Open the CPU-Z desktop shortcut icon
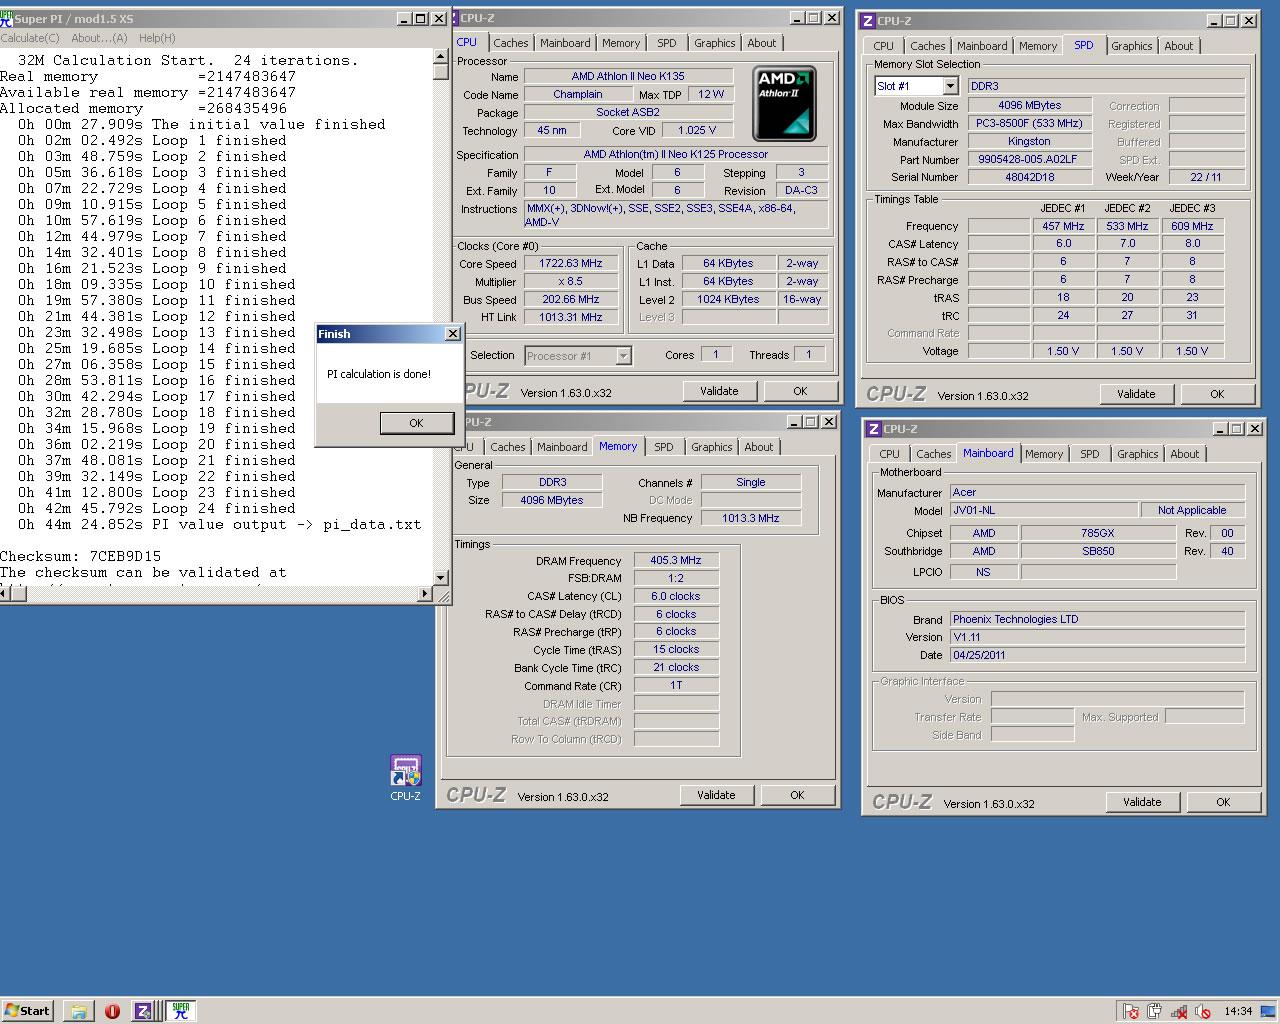This screenshot has width=1280, height=1024. pos(405,778)
